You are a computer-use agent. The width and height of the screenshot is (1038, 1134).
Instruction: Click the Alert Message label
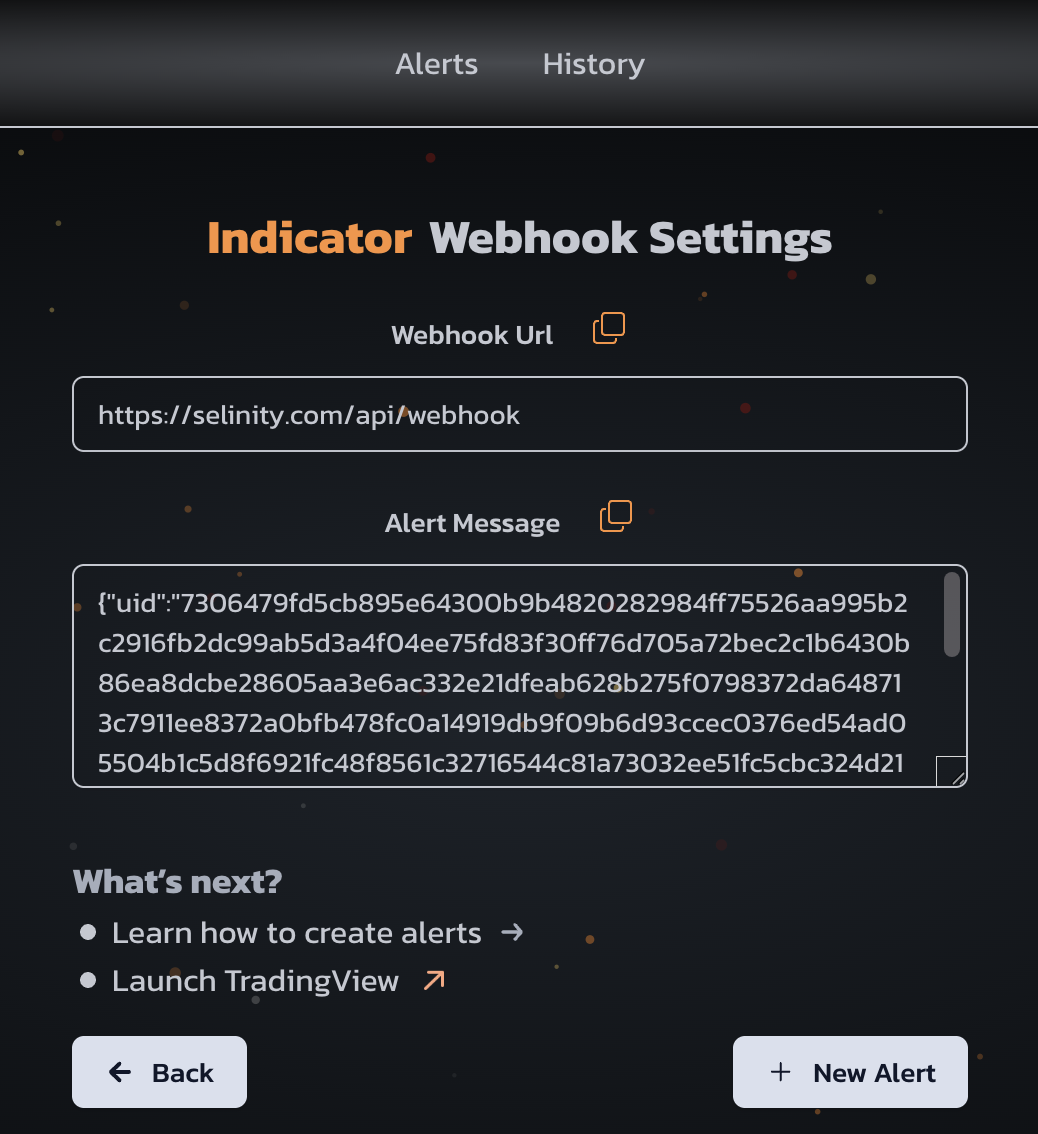click(x=472, y=523)
